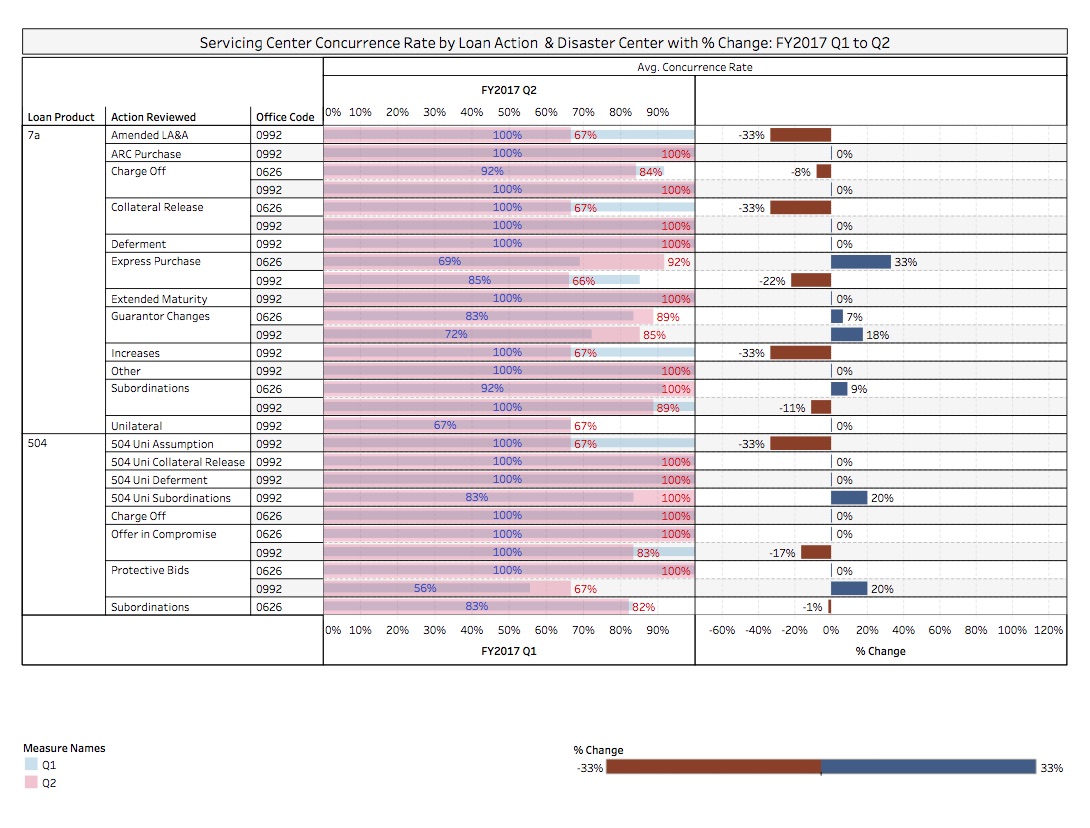This screenshot has width=1090, height=828.
Task: Click the % Change axis title under chart
Action: pyautogui.click(x=880, y=651)
